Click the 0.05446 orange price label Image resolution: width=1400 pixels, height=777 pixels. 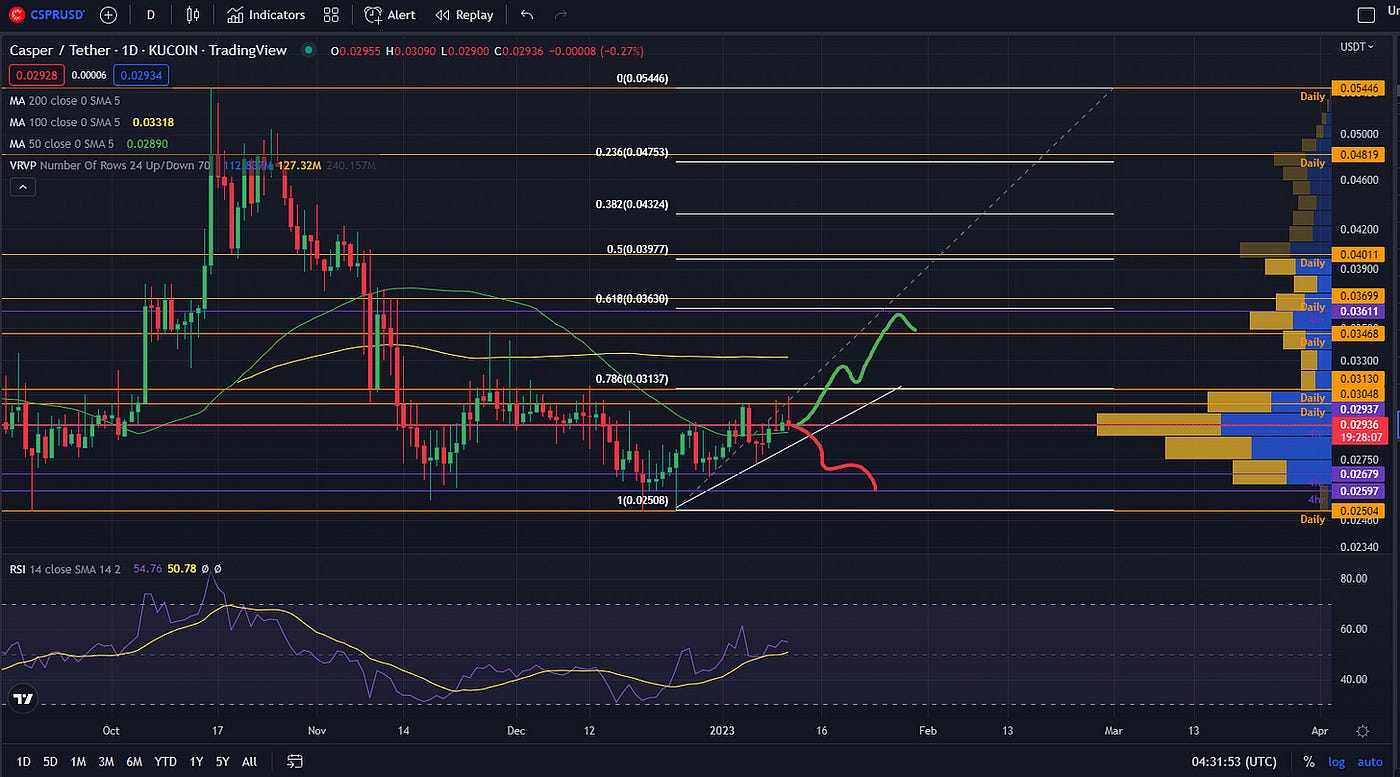tap(1358, 89)
